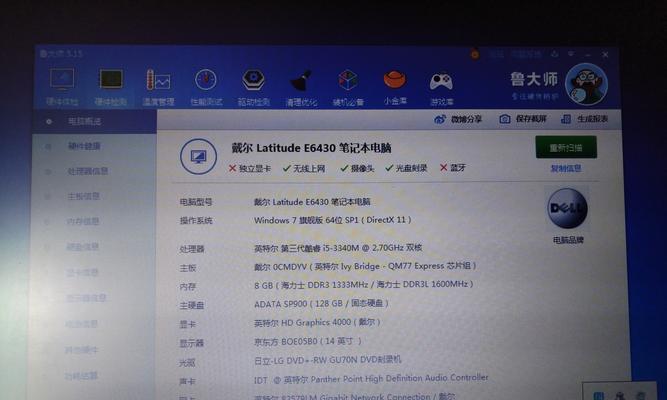Screen dimensions: 667x400
Task: Click the 蓝牙 status indicator
Action: (453, 168)
